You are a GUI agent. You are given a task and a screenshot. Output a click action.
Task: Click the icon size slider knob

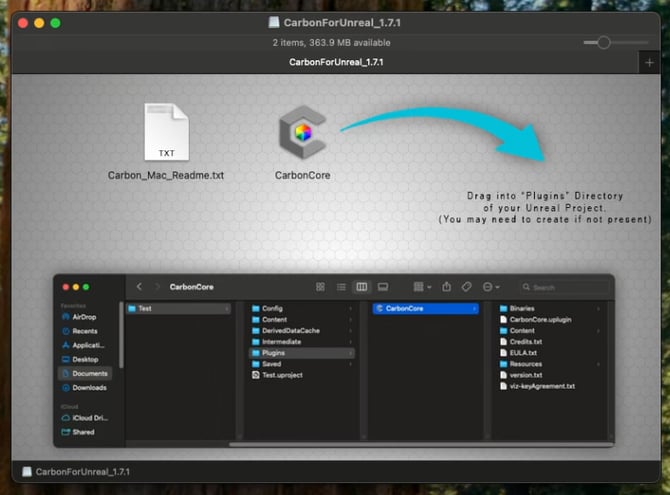tap(603, 42)
